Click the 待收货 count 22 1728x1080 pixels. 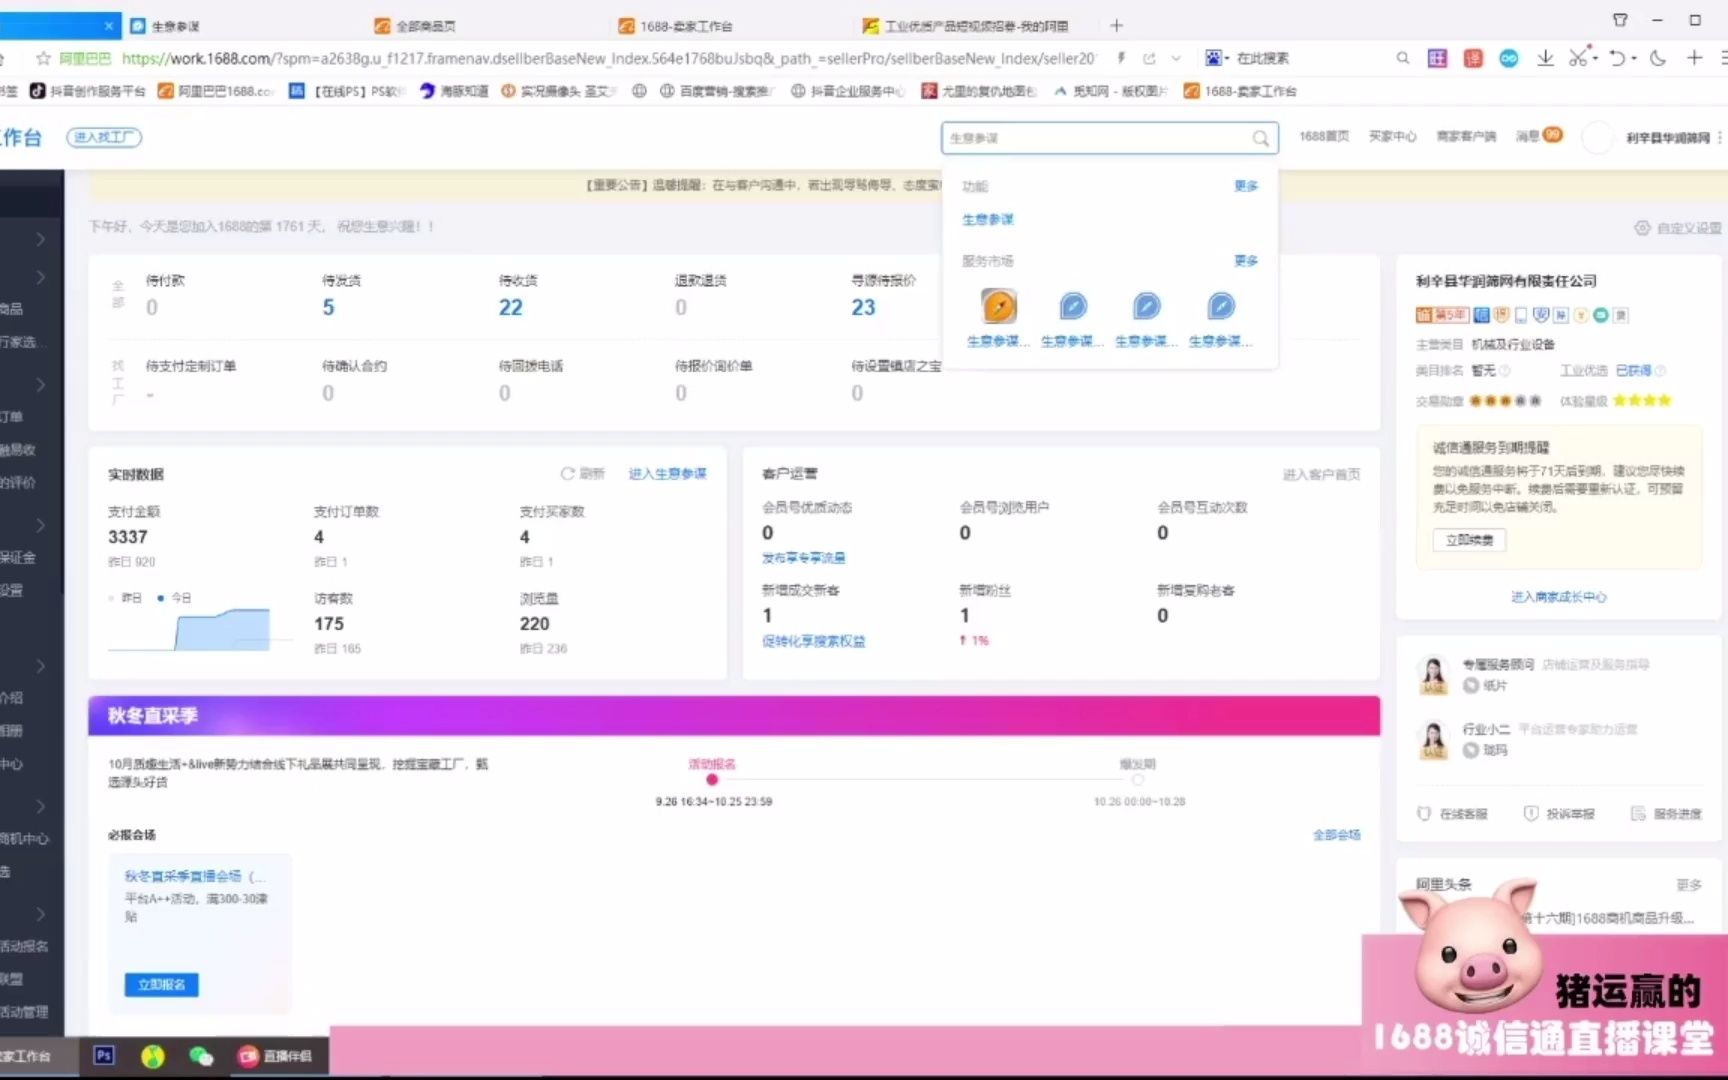(510, 308)
